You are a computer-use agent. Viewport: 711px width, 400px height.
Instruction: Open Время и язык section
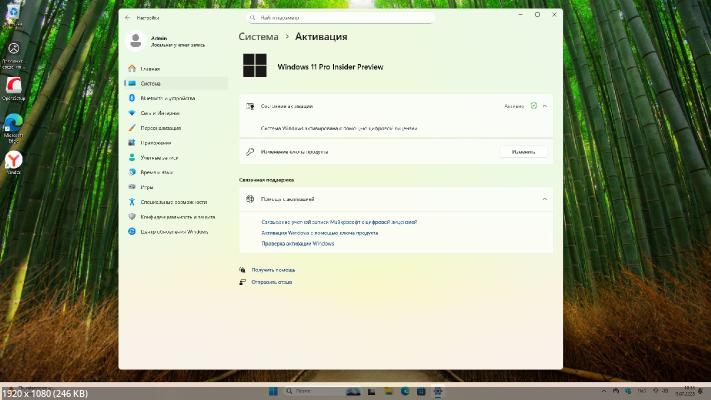tap(176, 172)
